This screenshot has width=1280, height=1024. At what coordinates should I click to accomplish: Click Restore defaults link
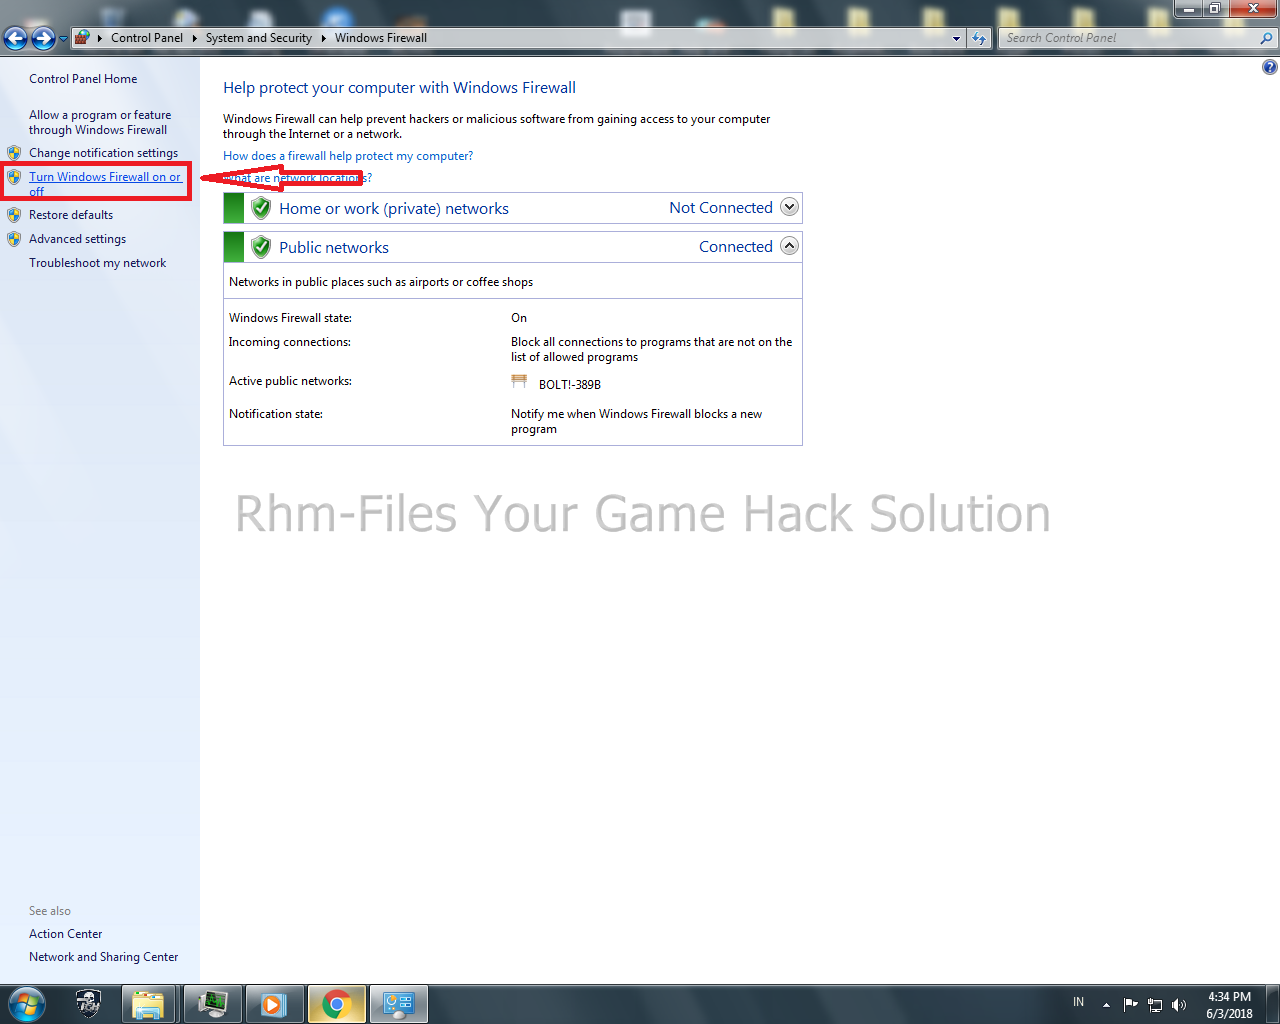[x=71, y=215]
